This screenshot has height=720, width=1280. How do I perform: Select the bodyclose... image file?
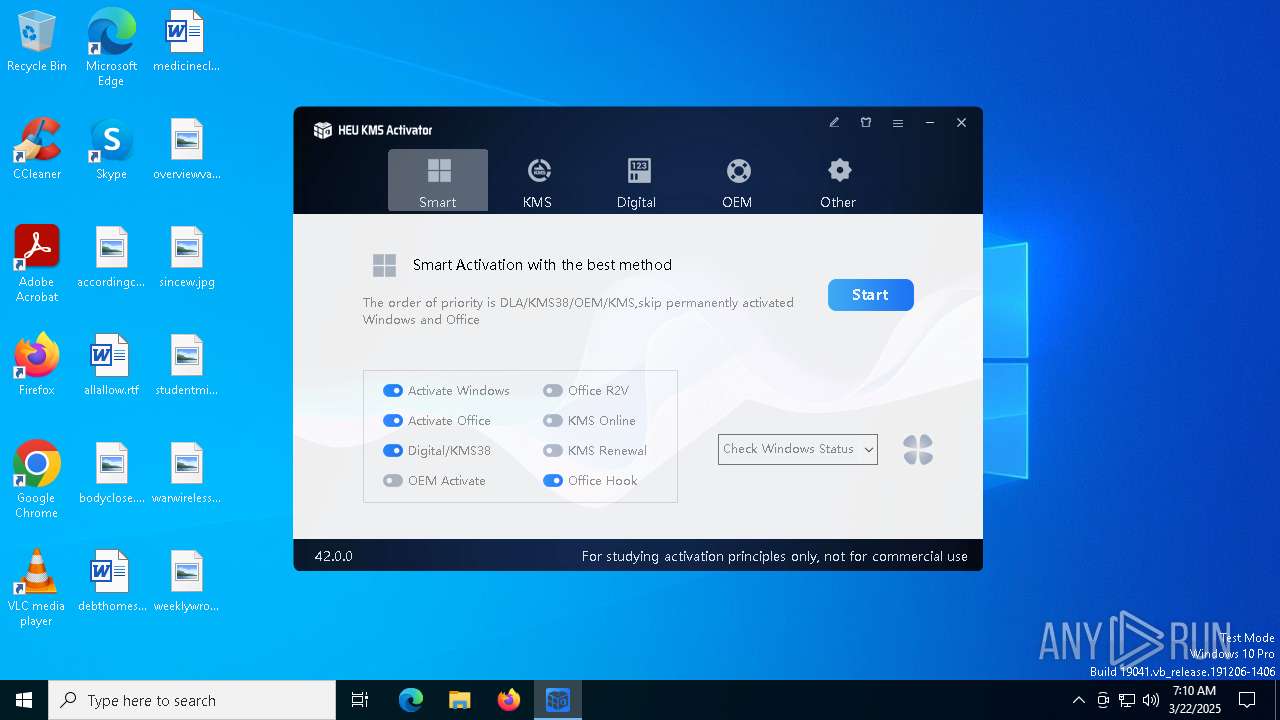coord(111,473)
